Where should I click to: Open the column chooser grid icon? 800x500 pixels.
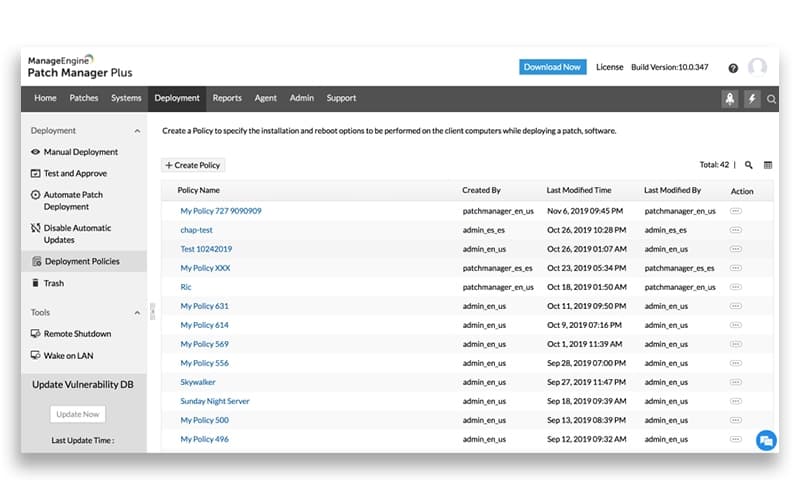pos(767,165)
